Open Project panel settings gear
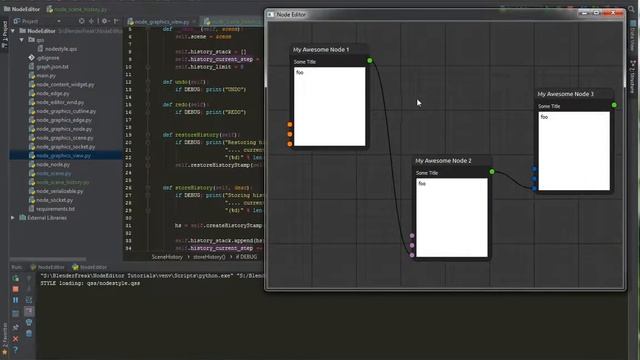 coord(104,21)
